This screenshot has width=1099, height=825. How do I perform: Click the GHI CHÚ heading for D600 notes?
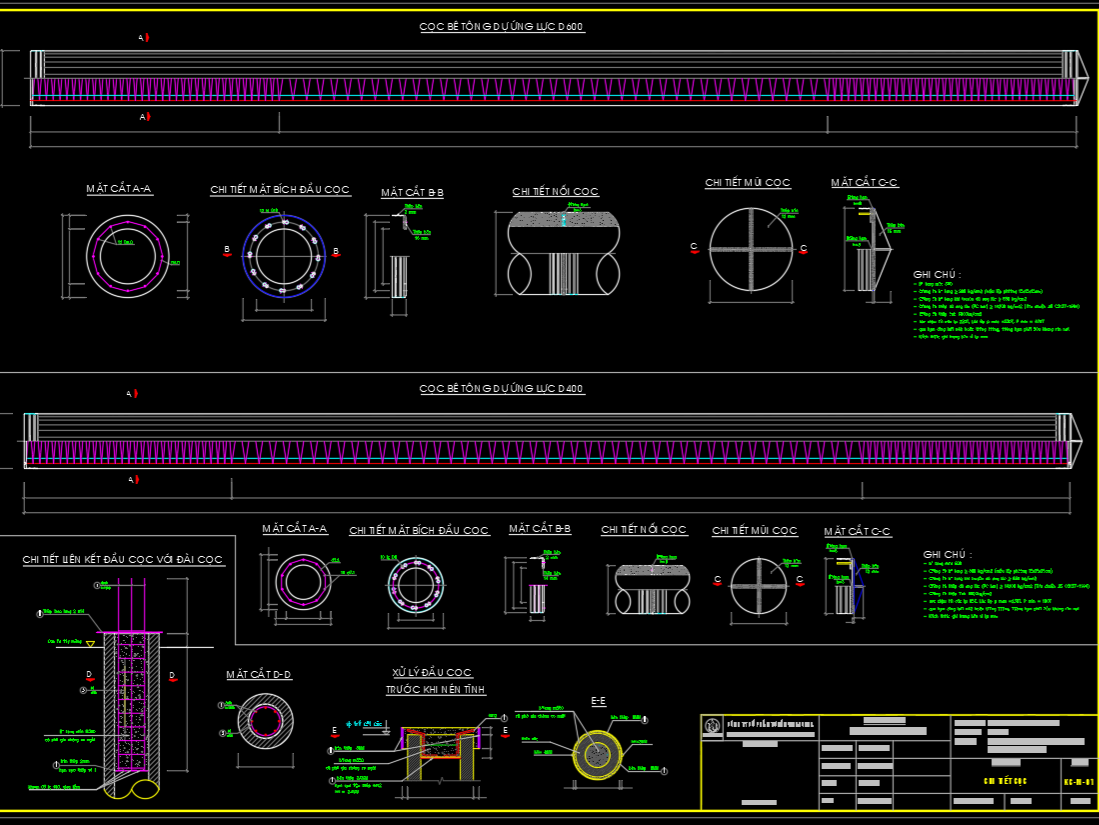pyautogui.click(x=936, y=274)
